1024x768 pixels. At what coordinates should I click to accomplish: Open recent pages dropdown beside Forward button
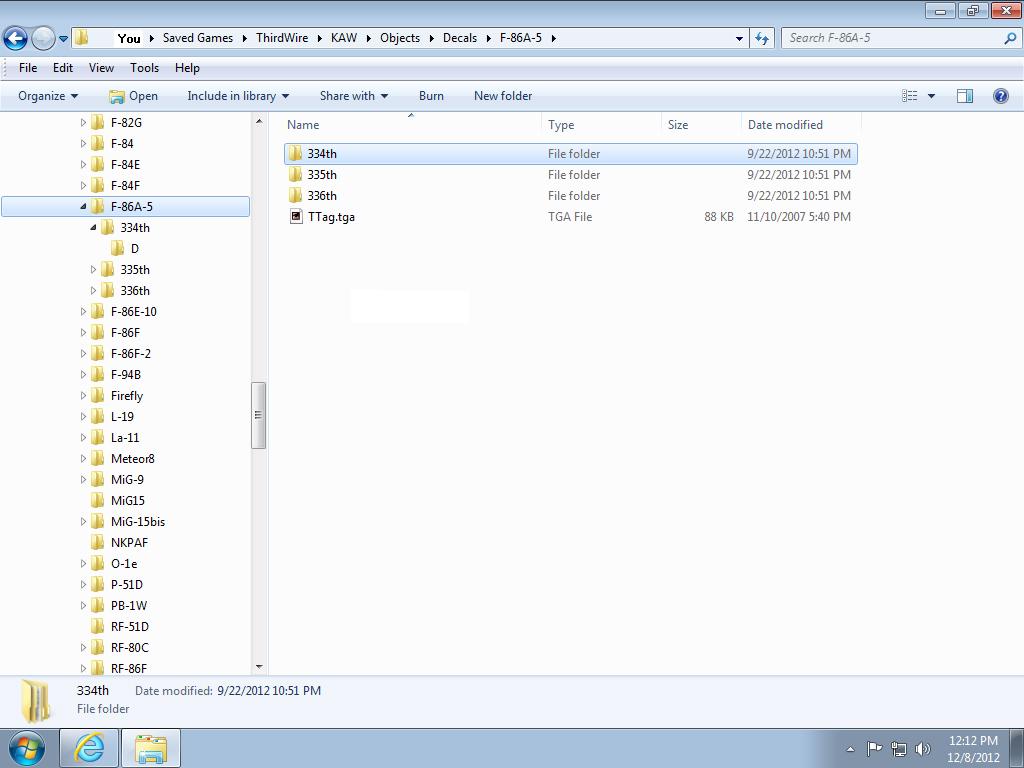(63, 39)
